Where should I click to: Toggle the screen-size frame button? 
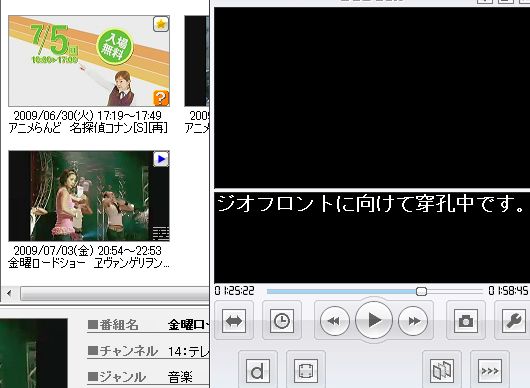click(306, 371)
